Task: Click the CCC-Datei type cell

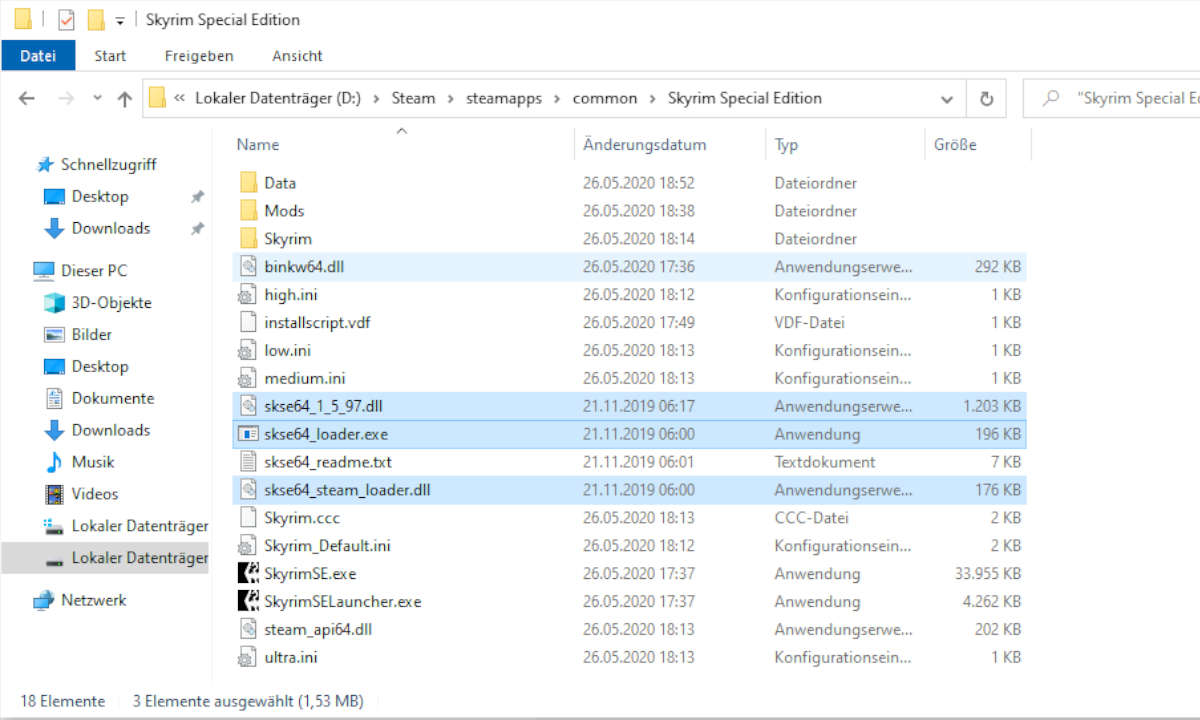Action: click(x=811, y=518)
